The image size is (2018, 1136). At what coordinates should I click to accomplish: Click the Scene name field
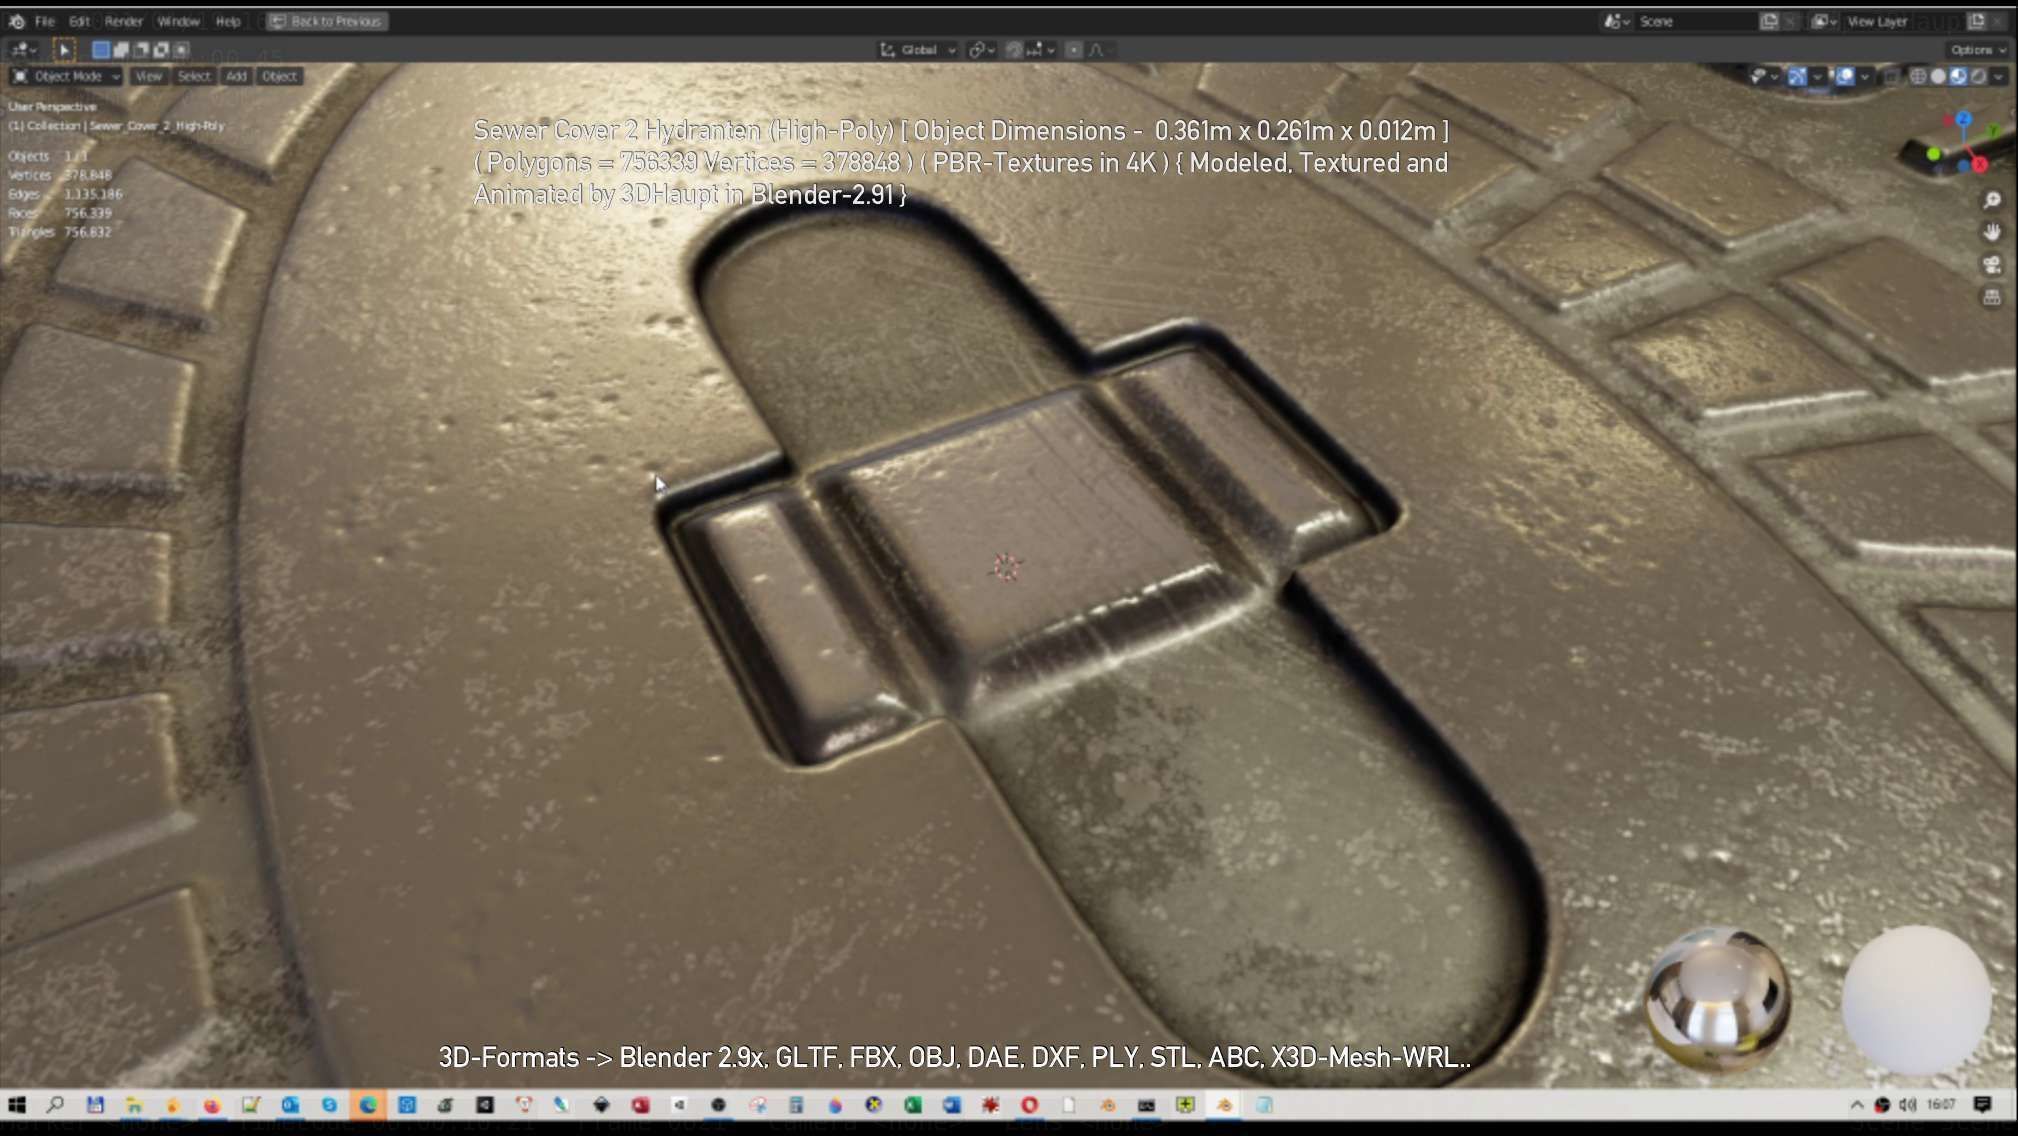[x=1696, y=21]
